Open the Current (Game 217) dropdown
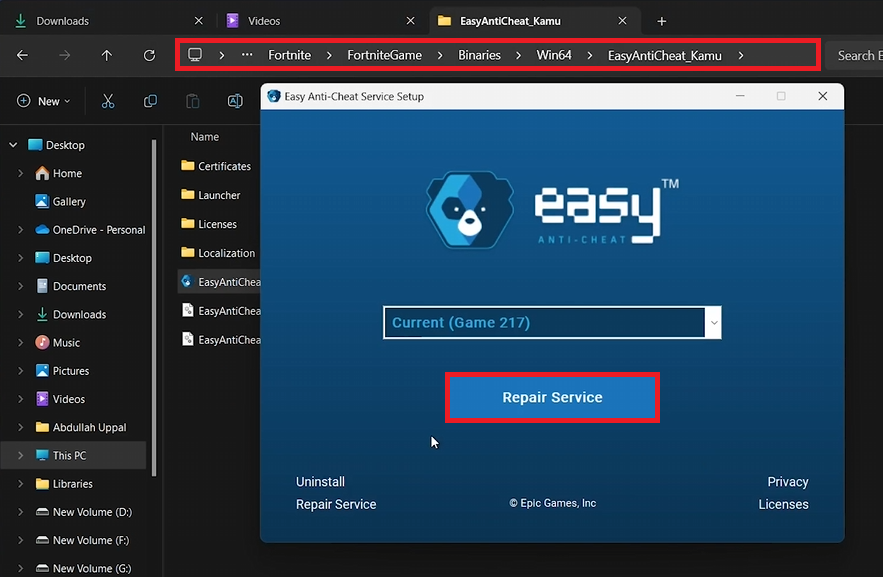883x577 pixels. coord(552,323)
